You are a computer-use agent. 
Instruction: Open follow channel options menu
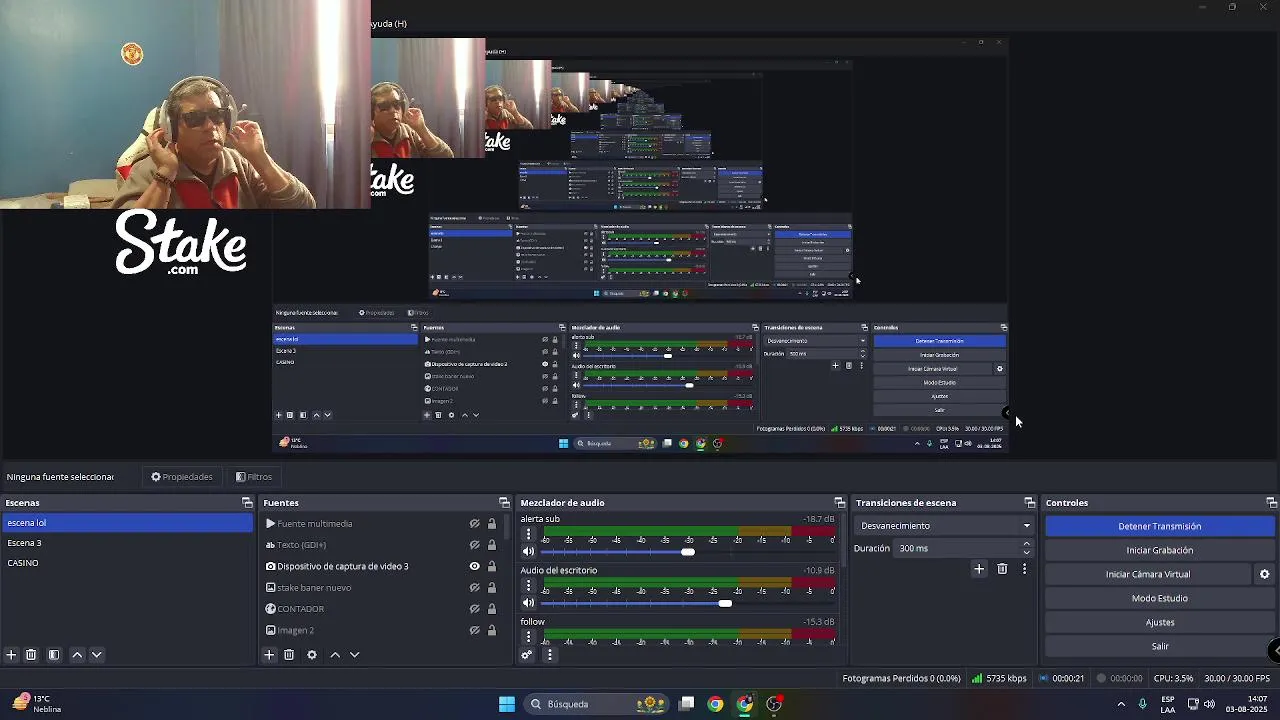click(x=528, y=637)
